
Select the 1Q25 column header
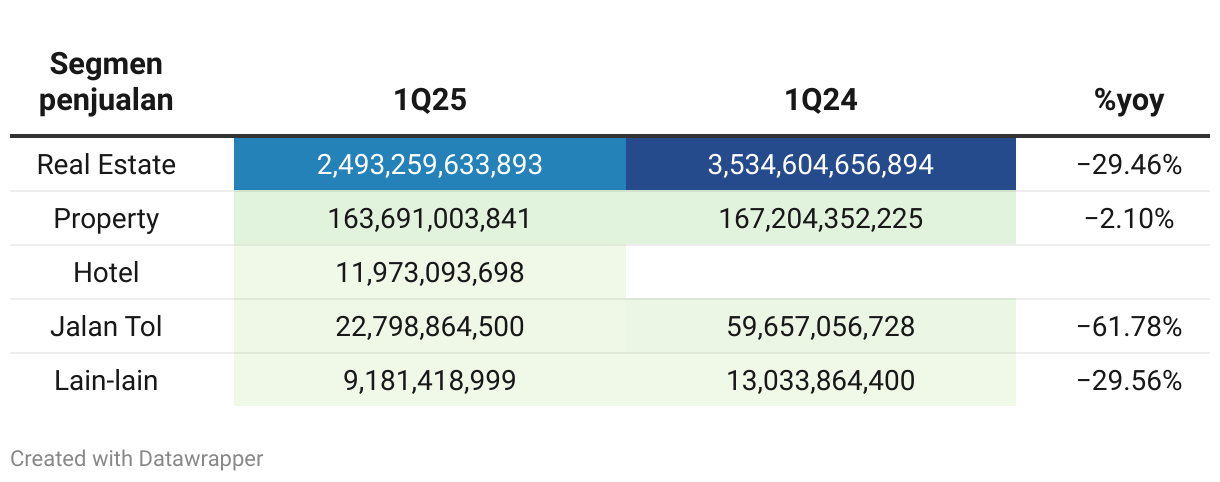pos(430,100)
